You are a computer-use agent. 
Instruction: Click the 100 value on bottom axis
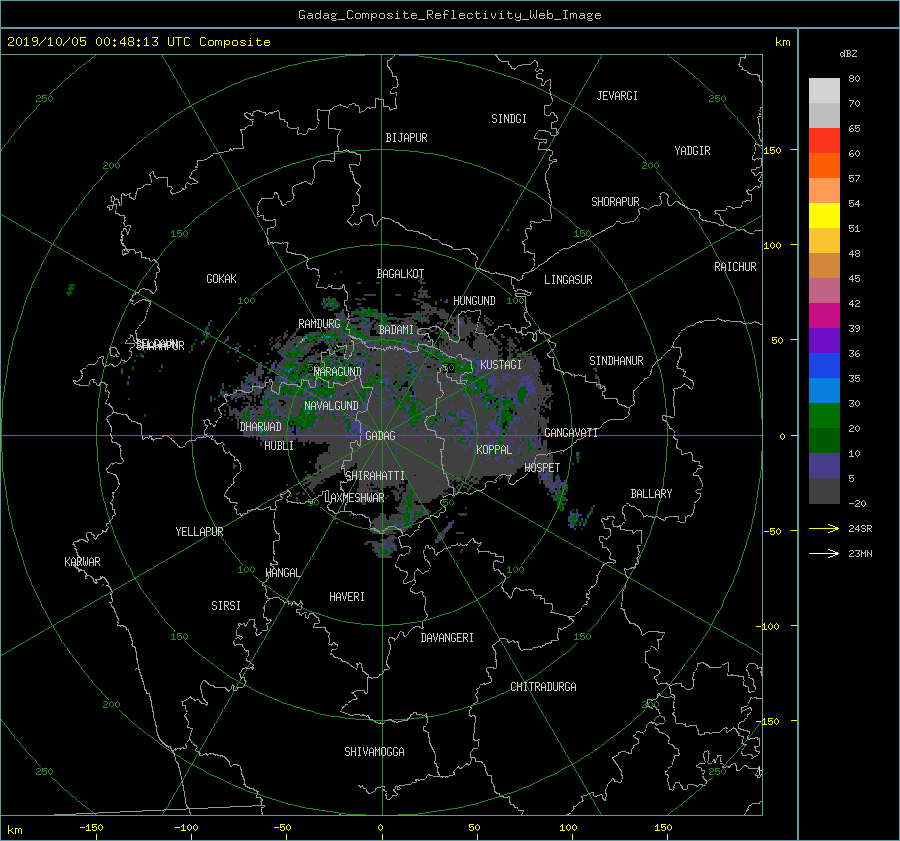pyautogui.click(x=568, y=828)
